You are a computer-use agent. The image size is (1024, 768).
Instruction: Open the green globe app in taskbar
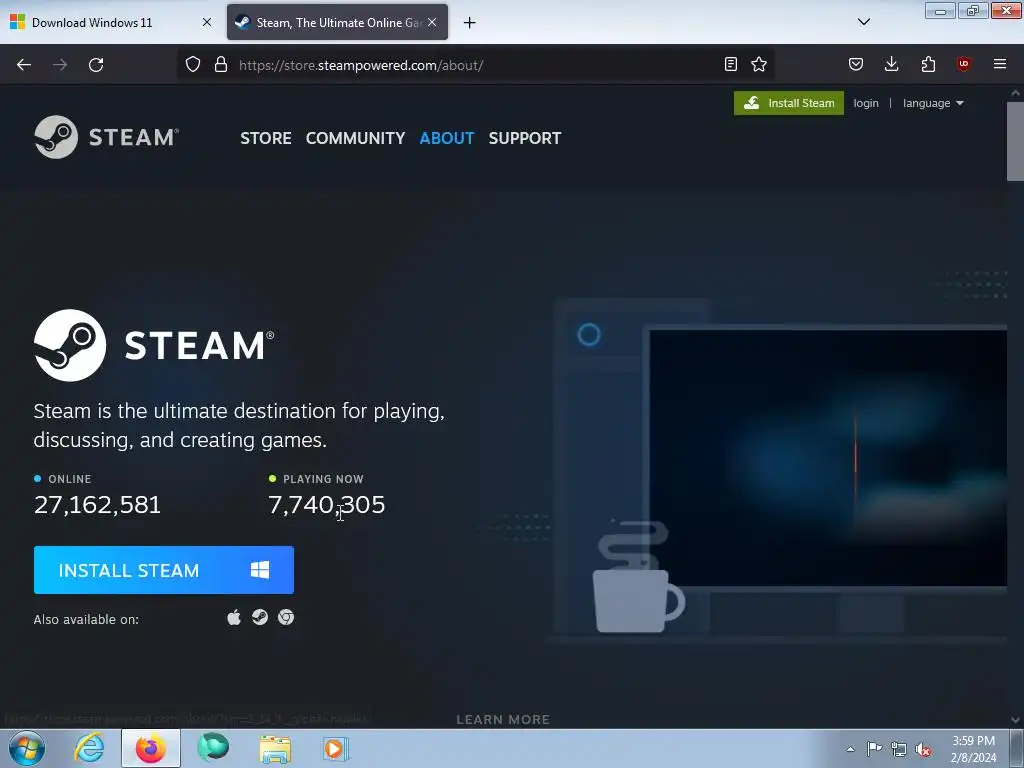[x=213, y=748]
